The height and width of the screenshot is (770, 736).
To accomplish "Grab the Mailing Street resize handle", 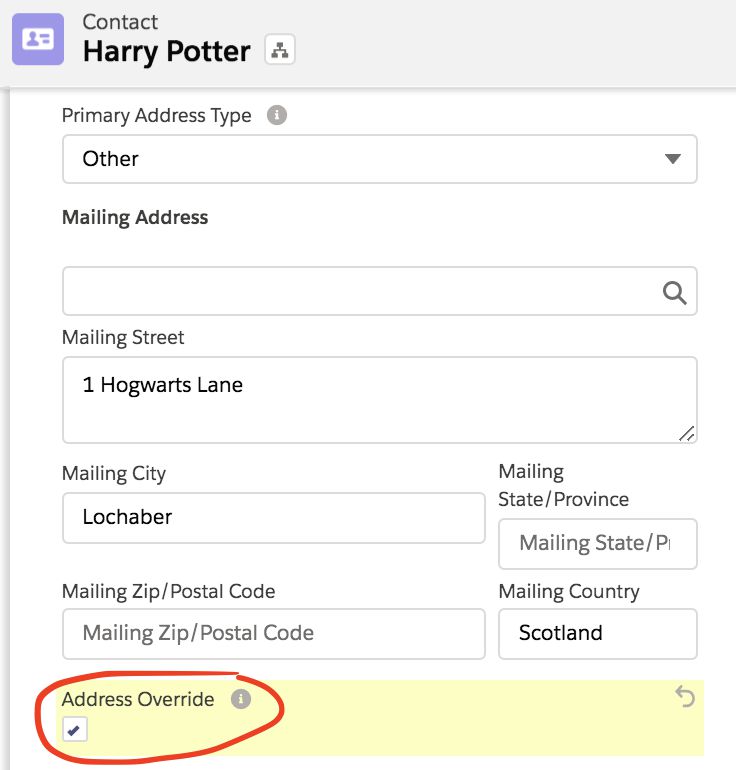I will [x=687, y=434].
